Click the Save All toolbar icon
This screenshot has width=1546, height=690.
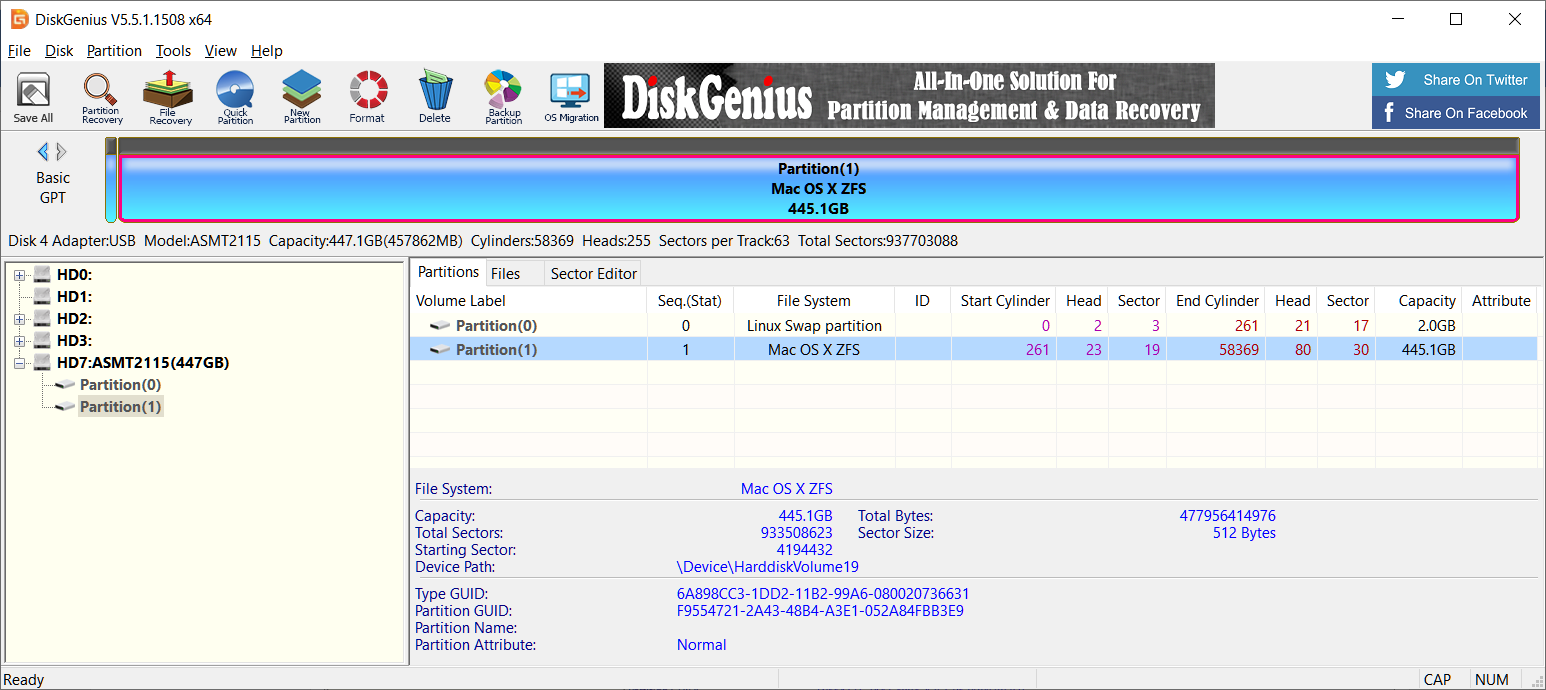(x=33, y=97)
